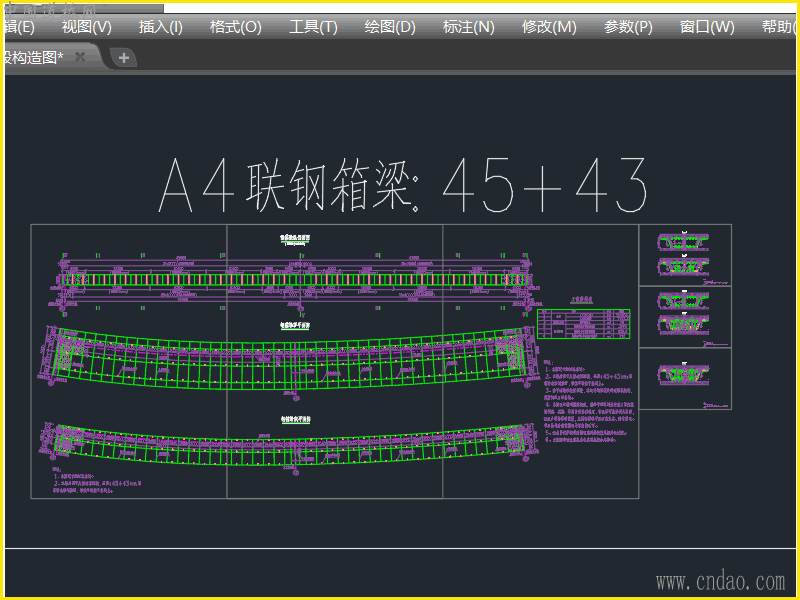Click the notes text block right of plan
This screenshot has width=800, height=600.
tap(589, 402)
